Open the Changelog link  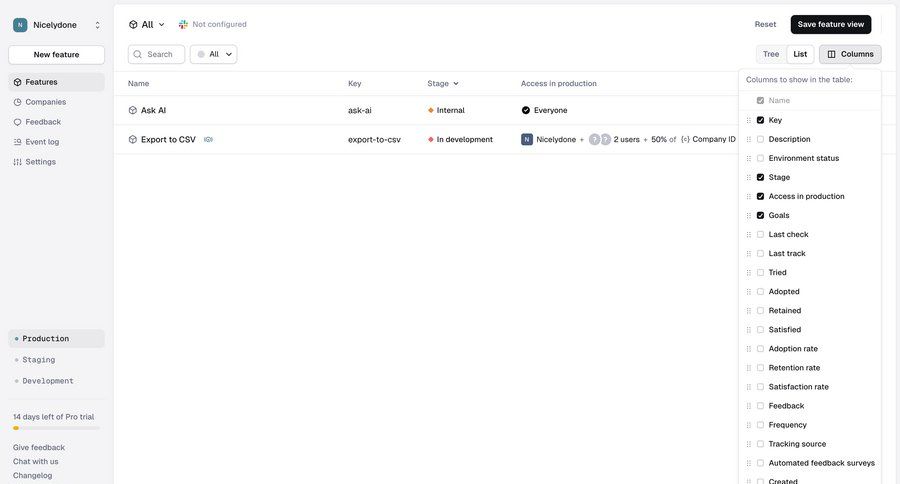pyautogui.click(x=33, y=475)
